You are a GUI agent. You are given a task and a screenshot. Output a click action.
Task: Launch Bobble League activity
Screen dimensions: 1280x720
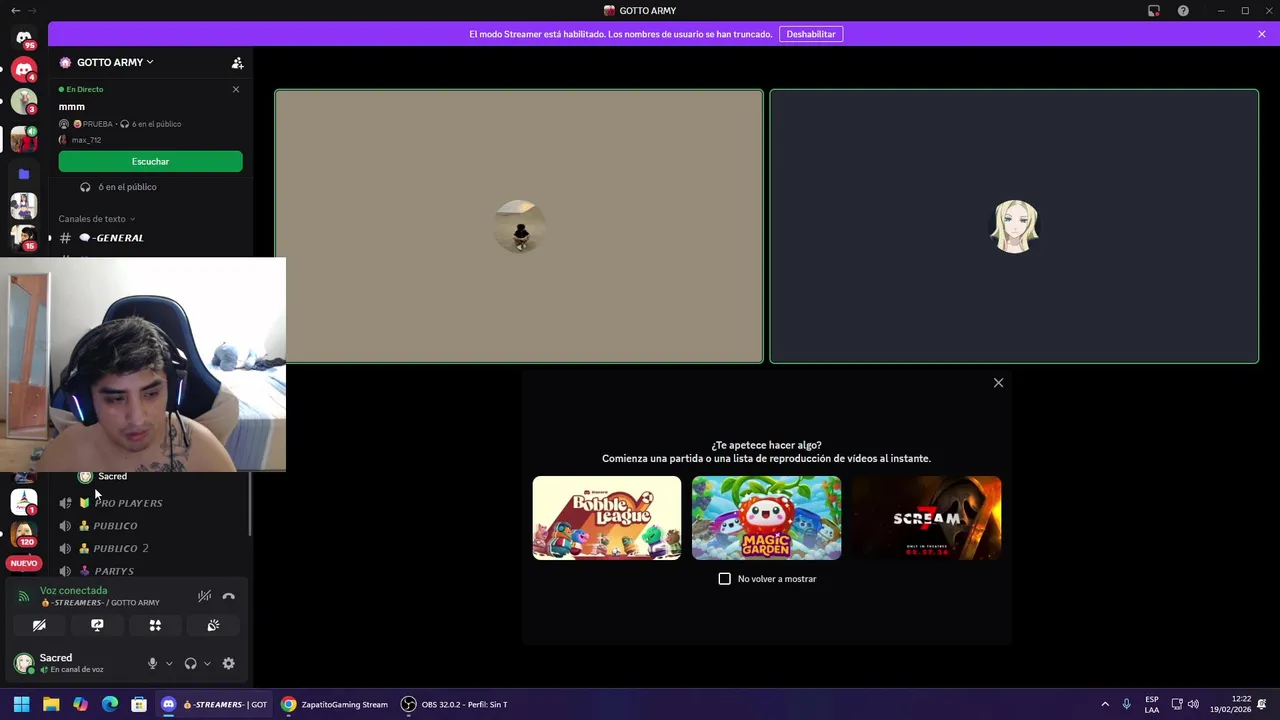[x=607, y=518]
